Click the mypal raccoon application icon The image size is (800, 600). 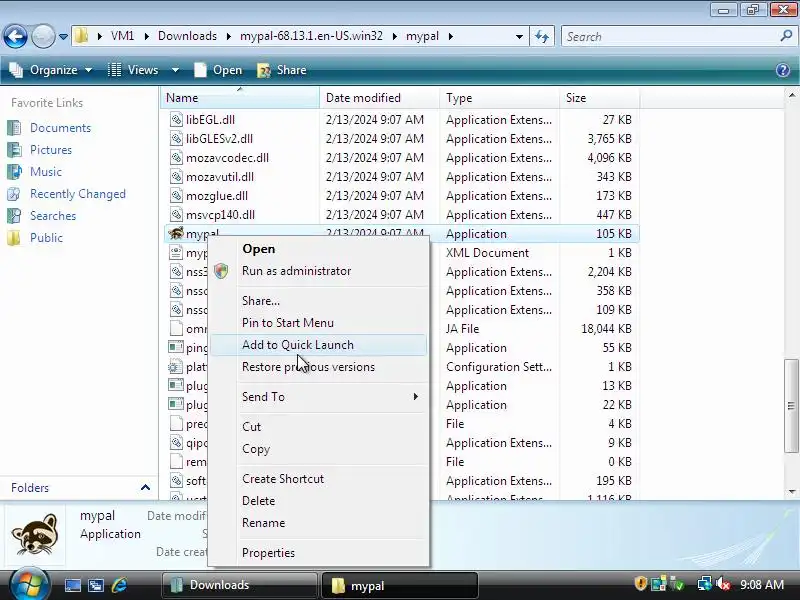point(176,233)
